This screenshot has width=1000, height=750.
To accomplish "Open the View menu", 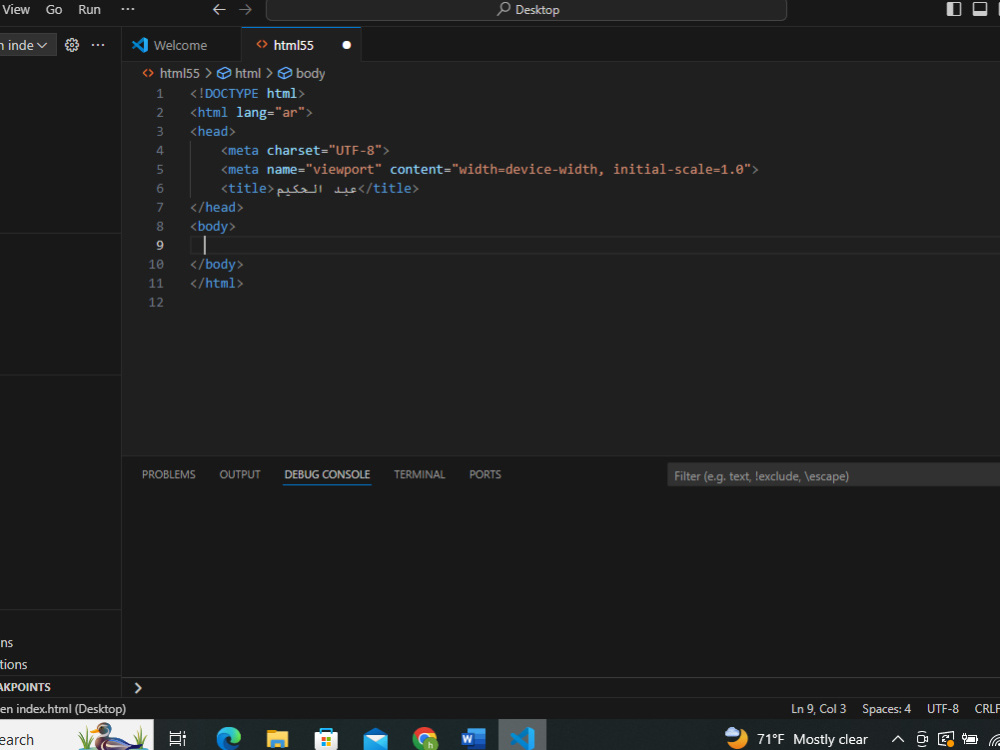I will (16, 10).
